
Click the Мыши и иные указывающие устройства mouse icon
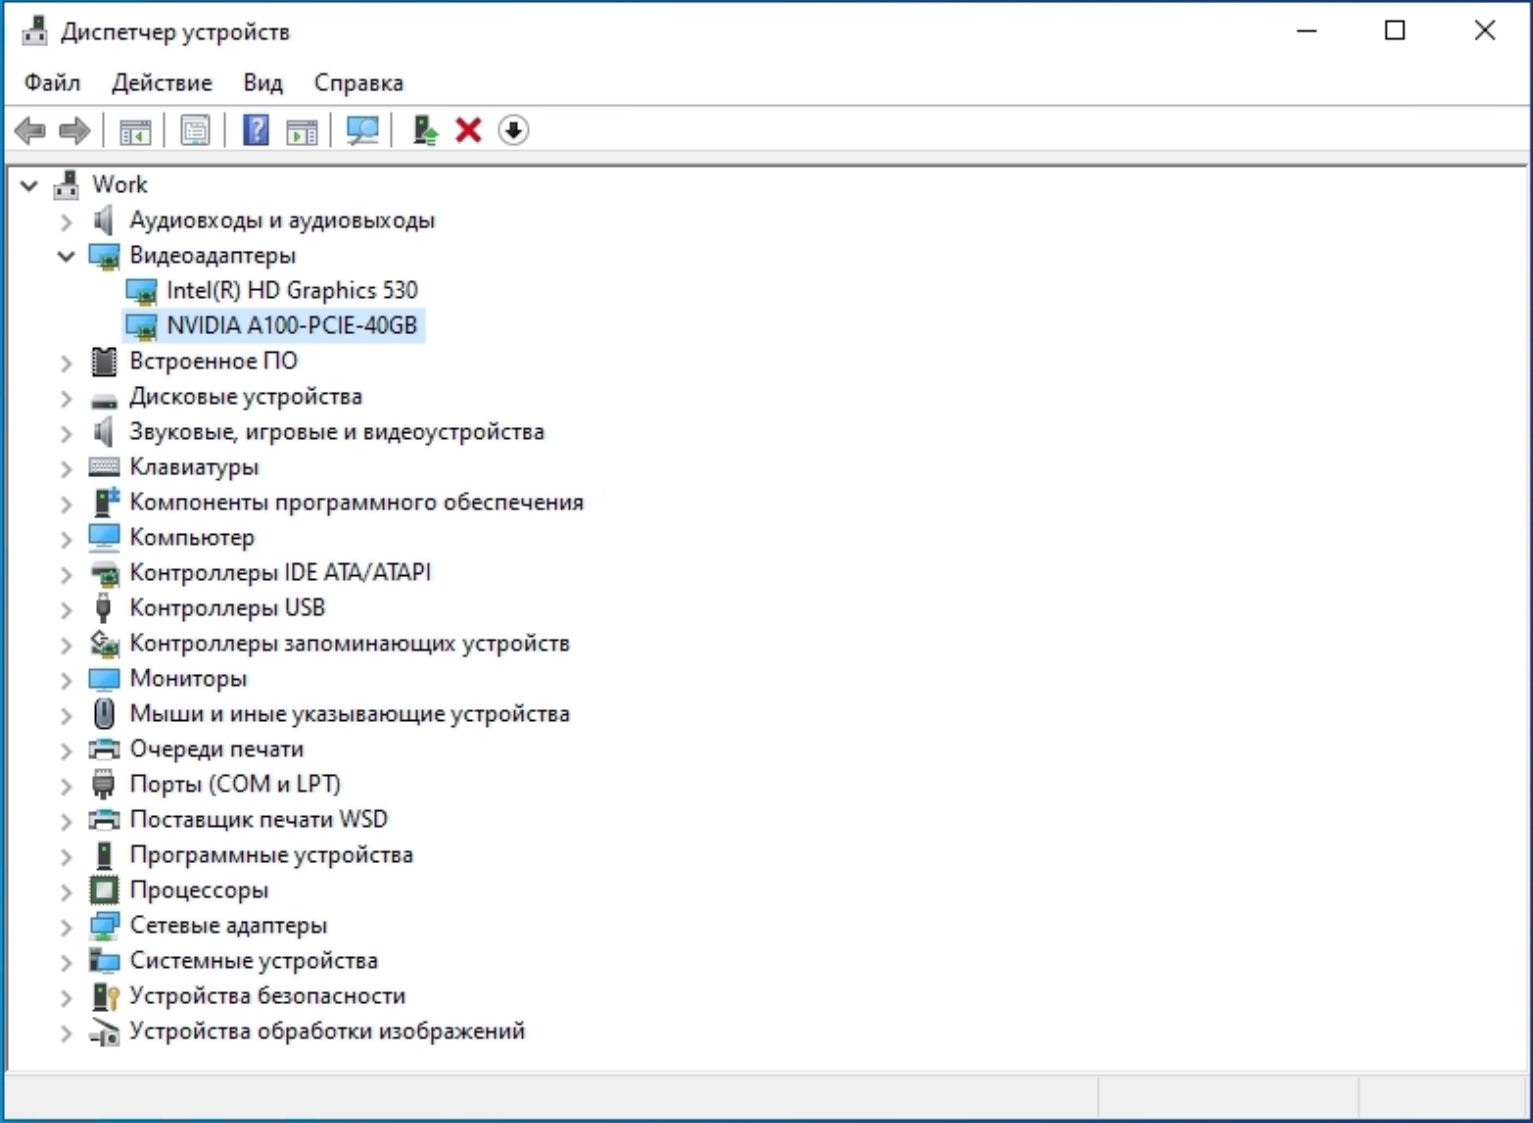click(104, 714)
